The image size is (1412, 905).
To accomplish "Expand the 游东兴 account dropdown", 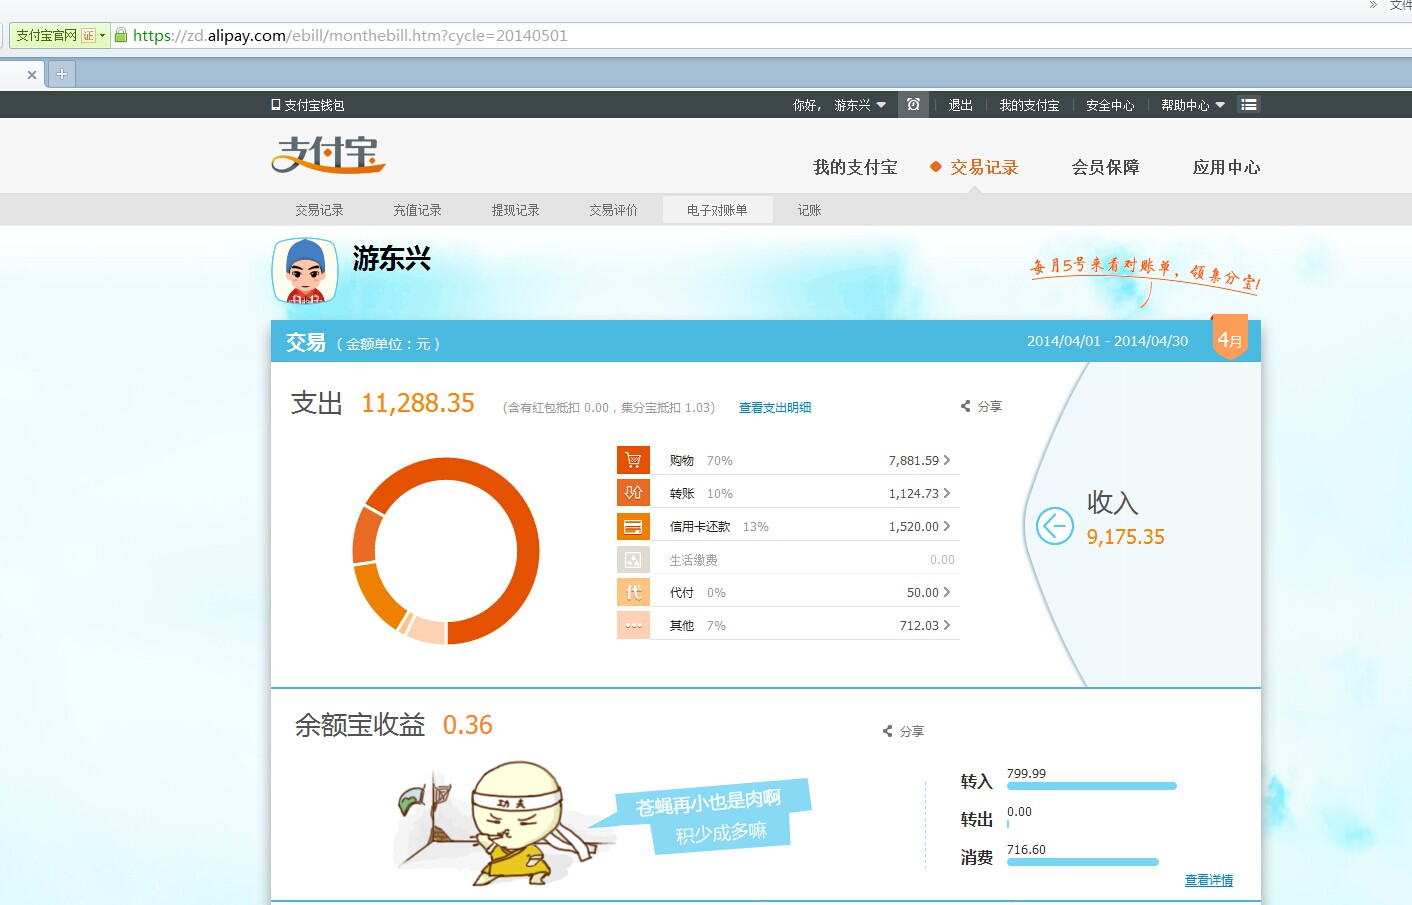I will pos(860,105).
